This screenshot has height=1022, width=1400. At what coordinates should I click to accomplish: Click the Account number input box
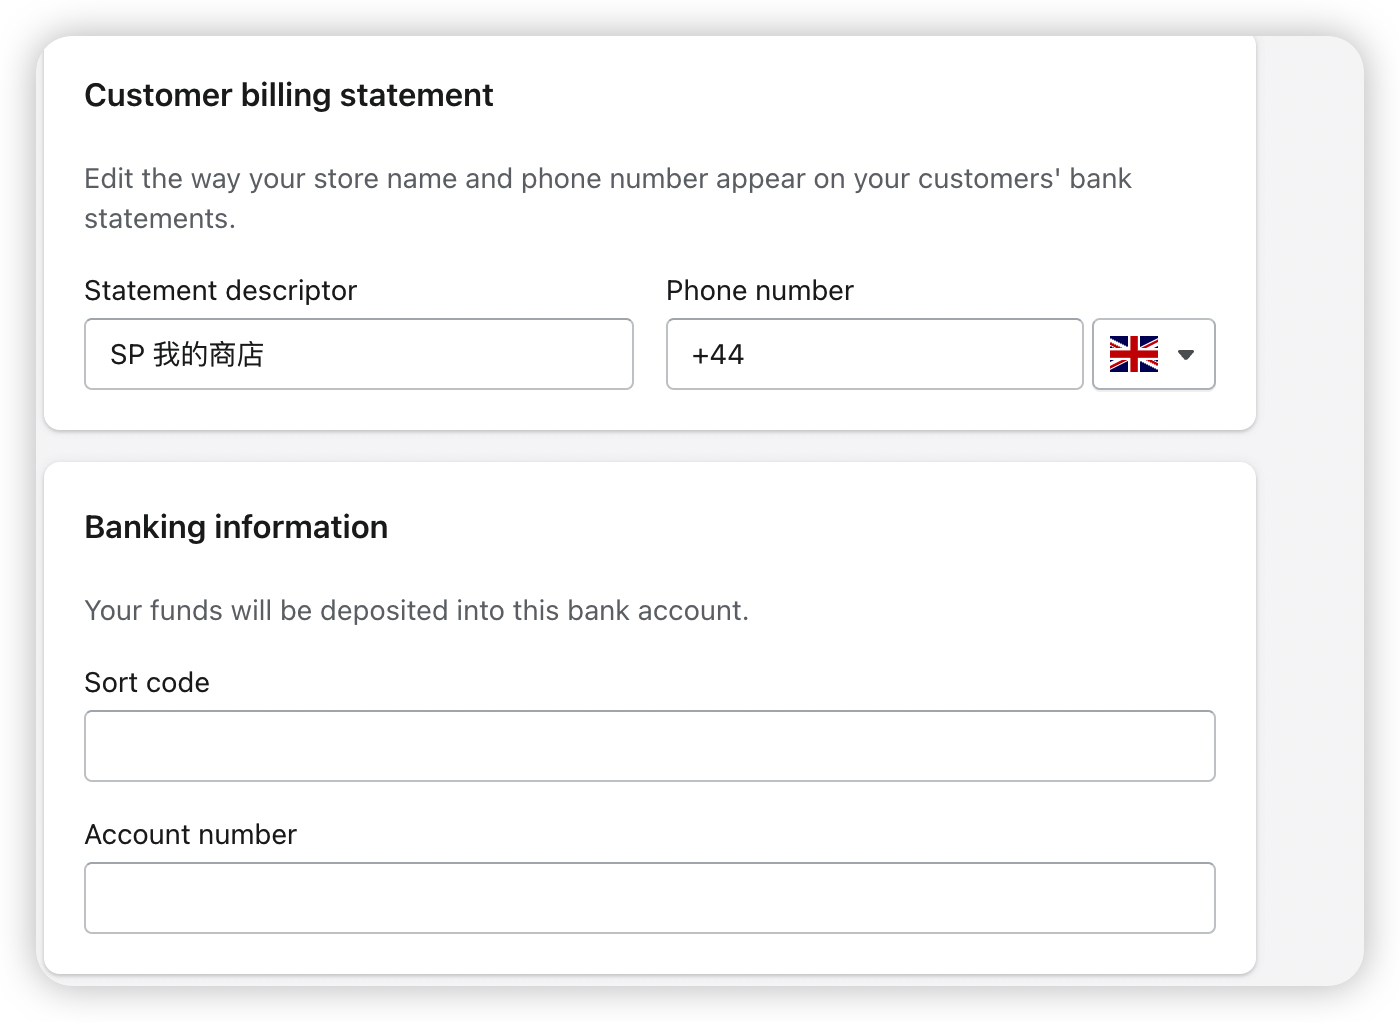click(650, 898)
